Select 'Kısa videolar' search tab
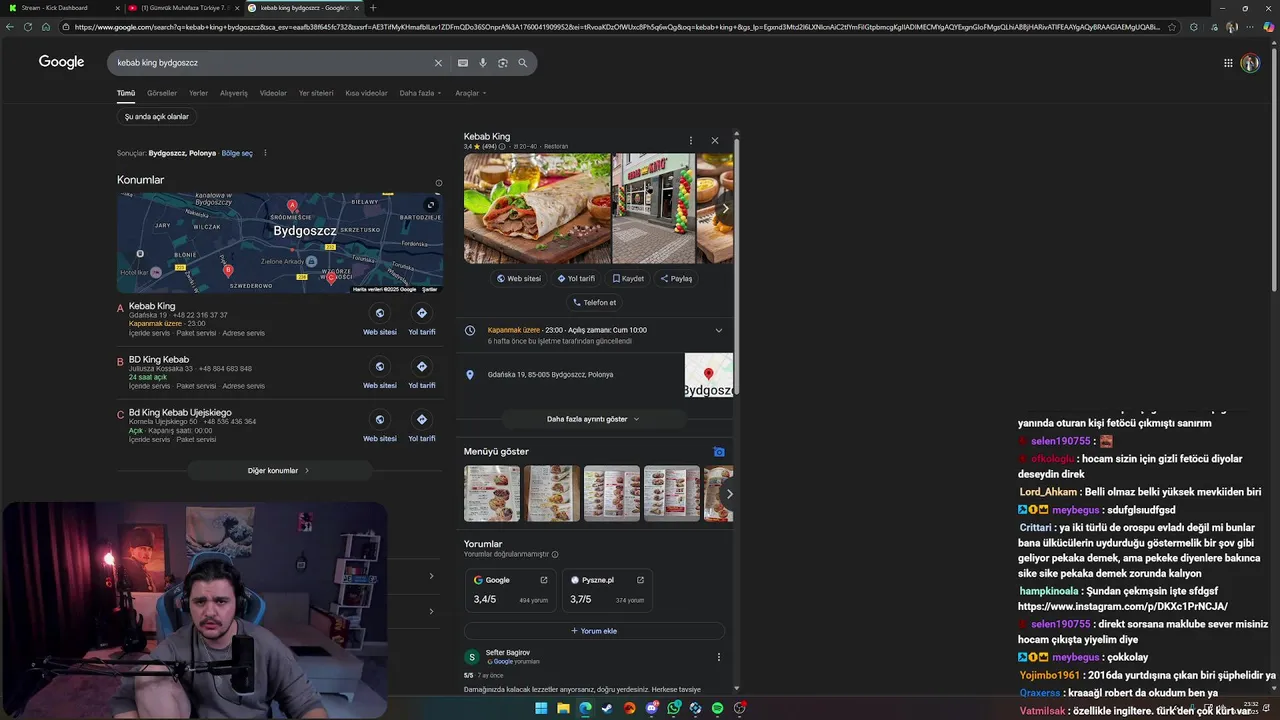Screen dimensions: 1280x720 click(366, 93)
